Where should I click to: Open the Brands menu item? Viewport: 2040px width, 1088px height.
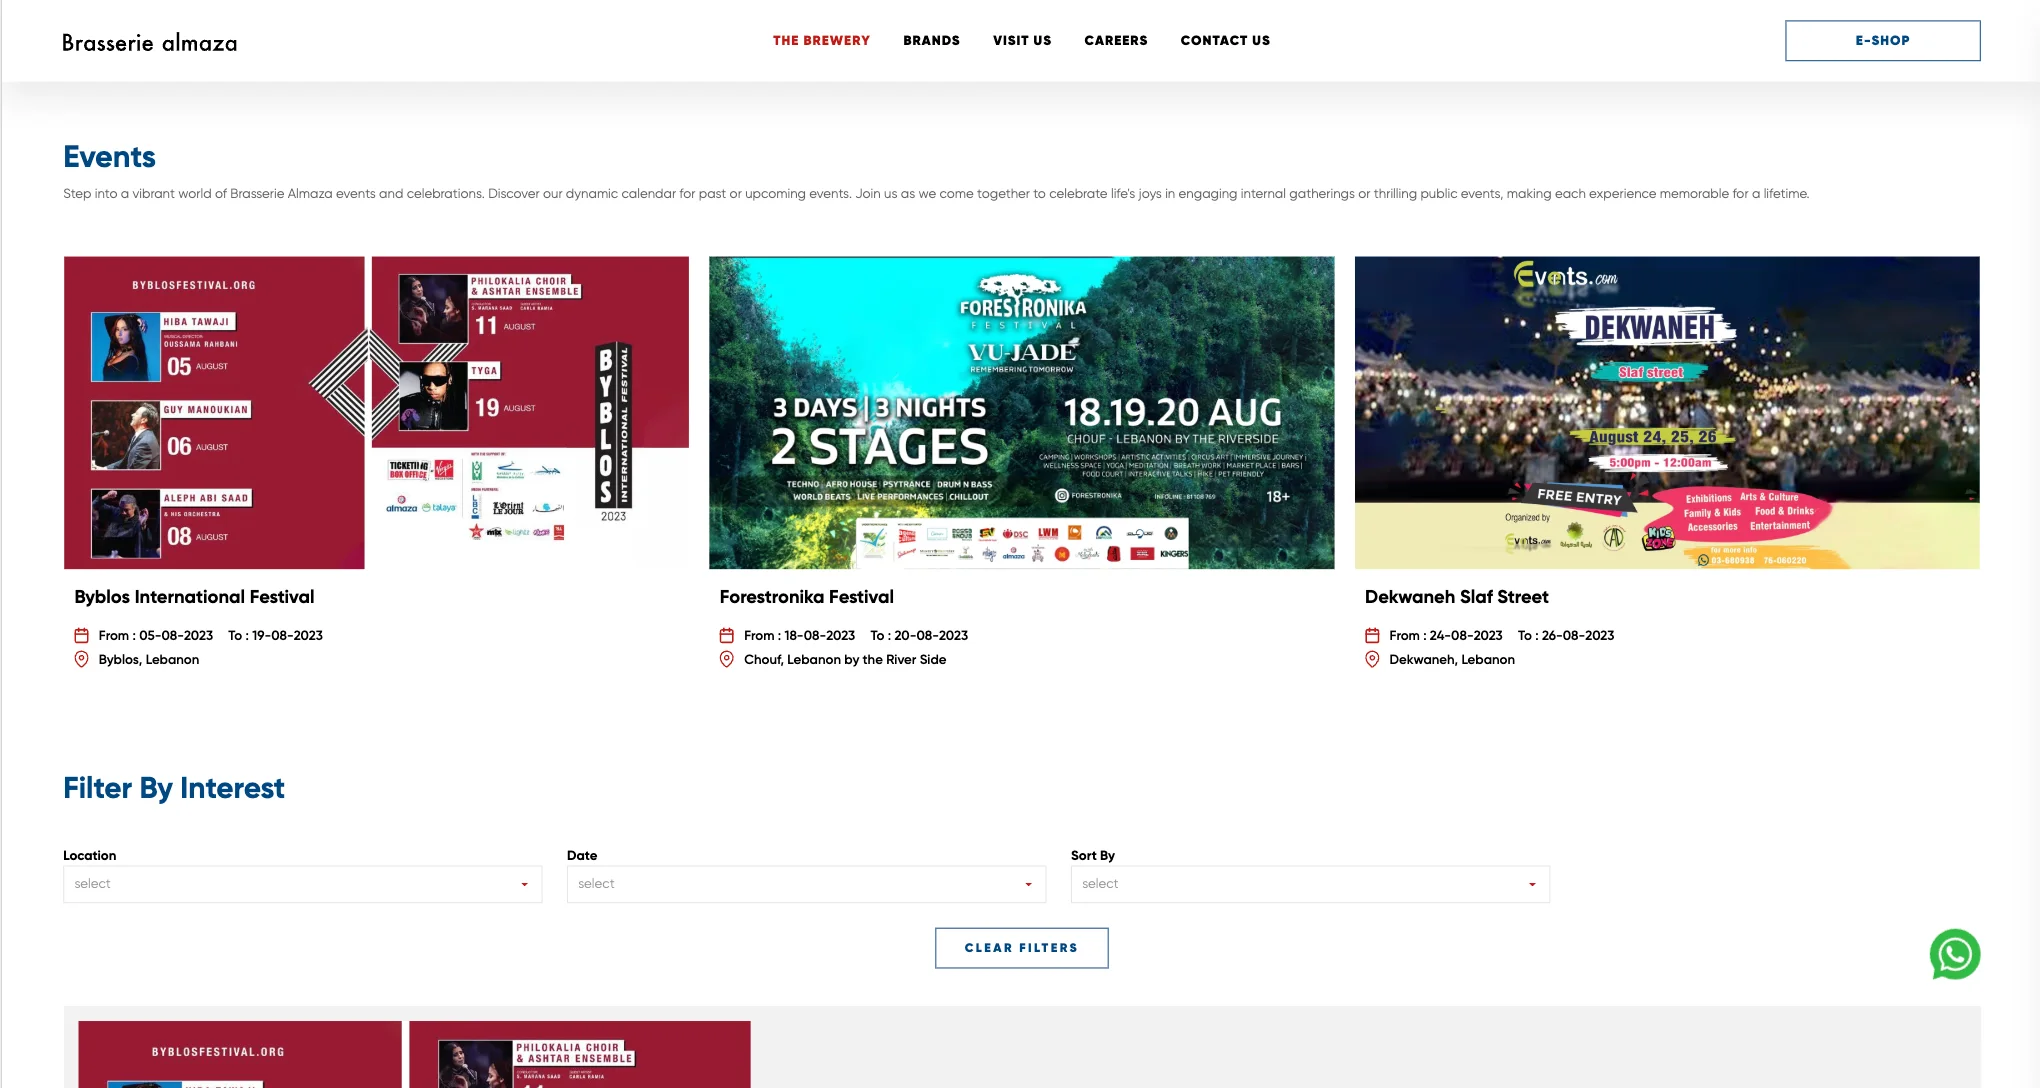tap(931, 41)
